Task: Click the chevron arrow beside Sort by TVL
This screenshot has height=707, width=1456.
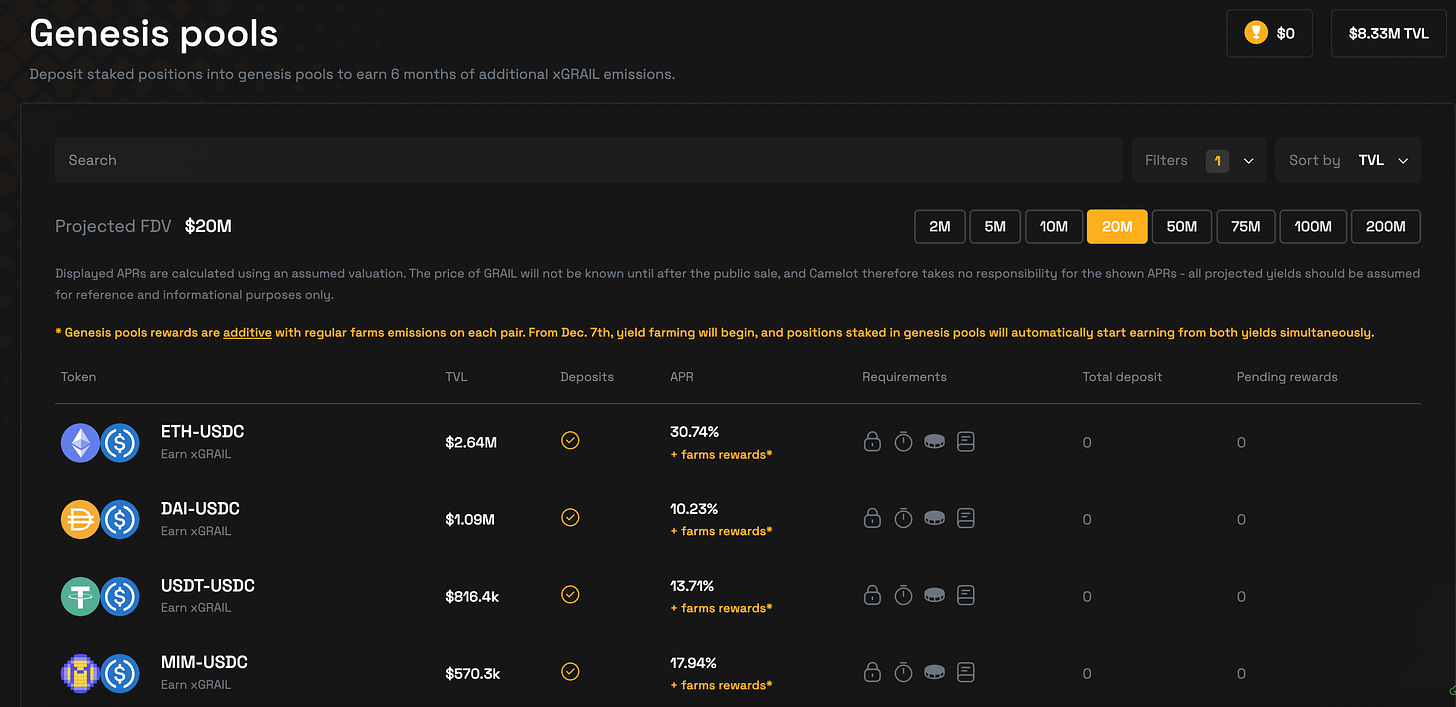Action: [1403, 160]
